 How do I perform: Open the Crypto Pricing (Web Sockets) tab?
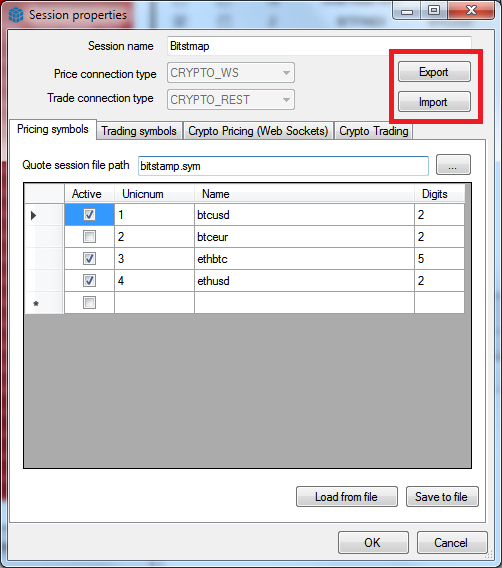[258, 131]
